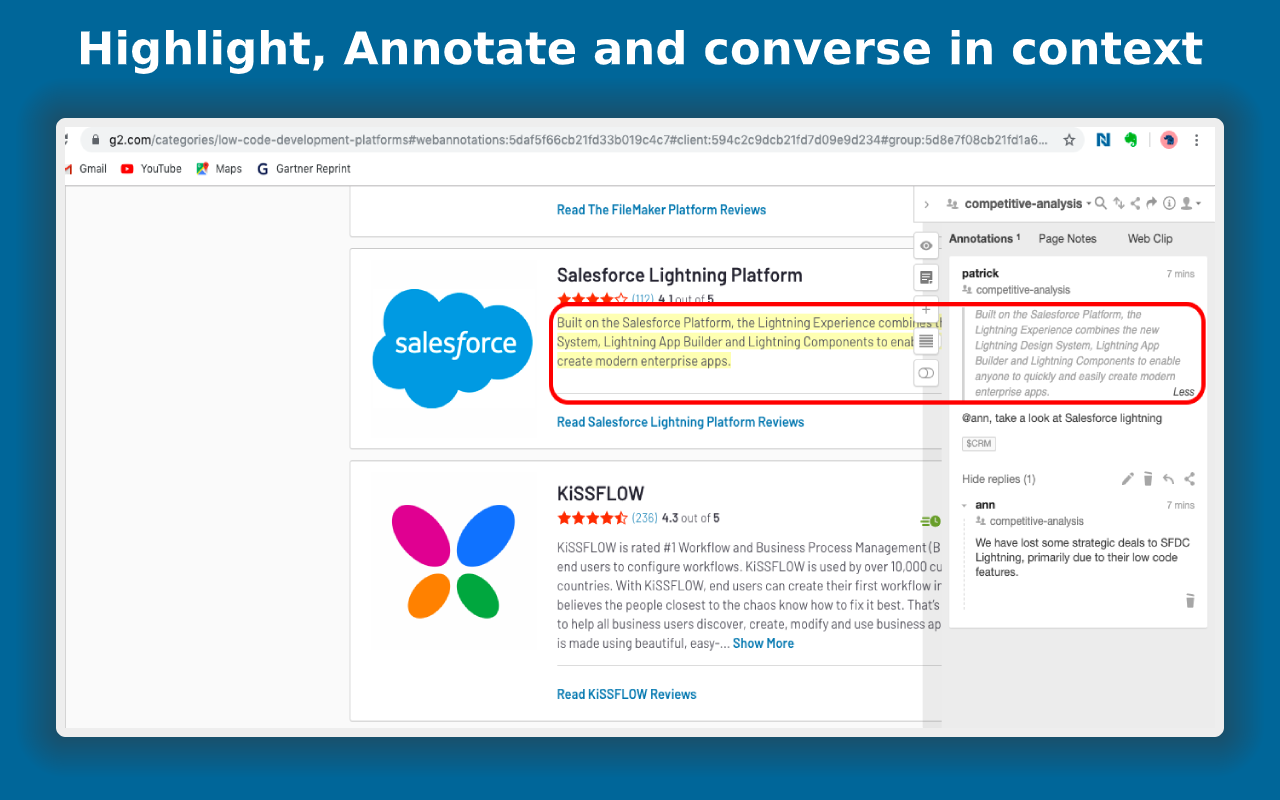Hide replies on patrick's annotation
1280x800 pixels.
(997, 479)
